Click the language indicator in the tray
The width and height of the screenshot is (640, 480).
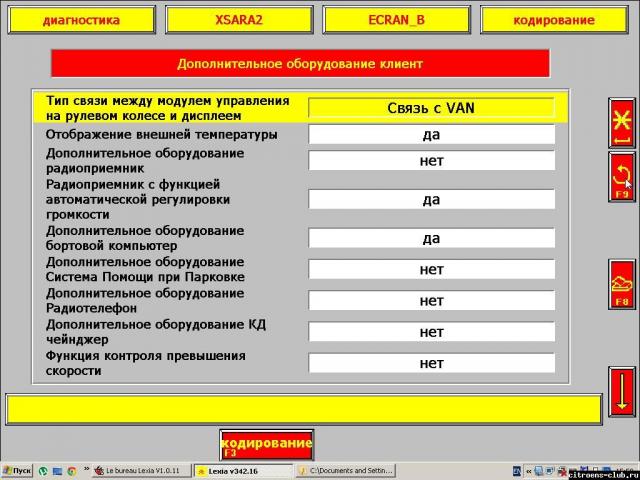pos(517,471)
